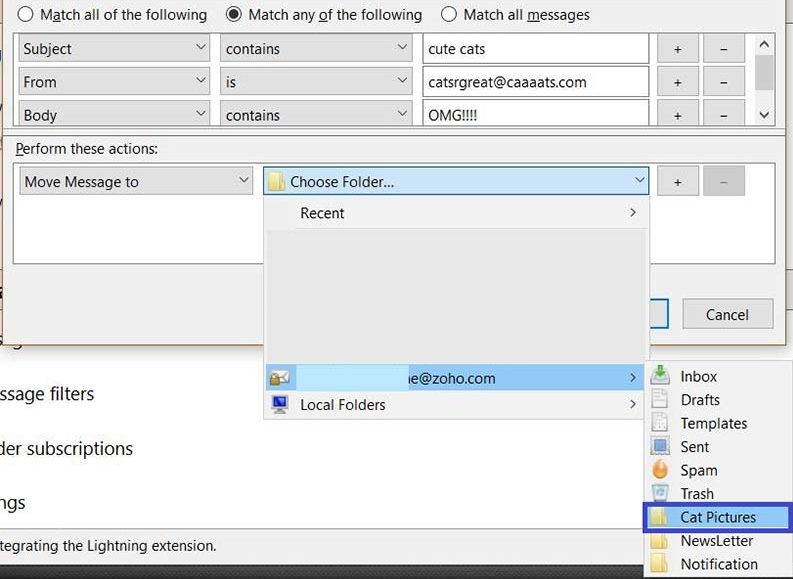Select Match any of the following
Viewport: 793px width, 579px height.
pos(233,15)
